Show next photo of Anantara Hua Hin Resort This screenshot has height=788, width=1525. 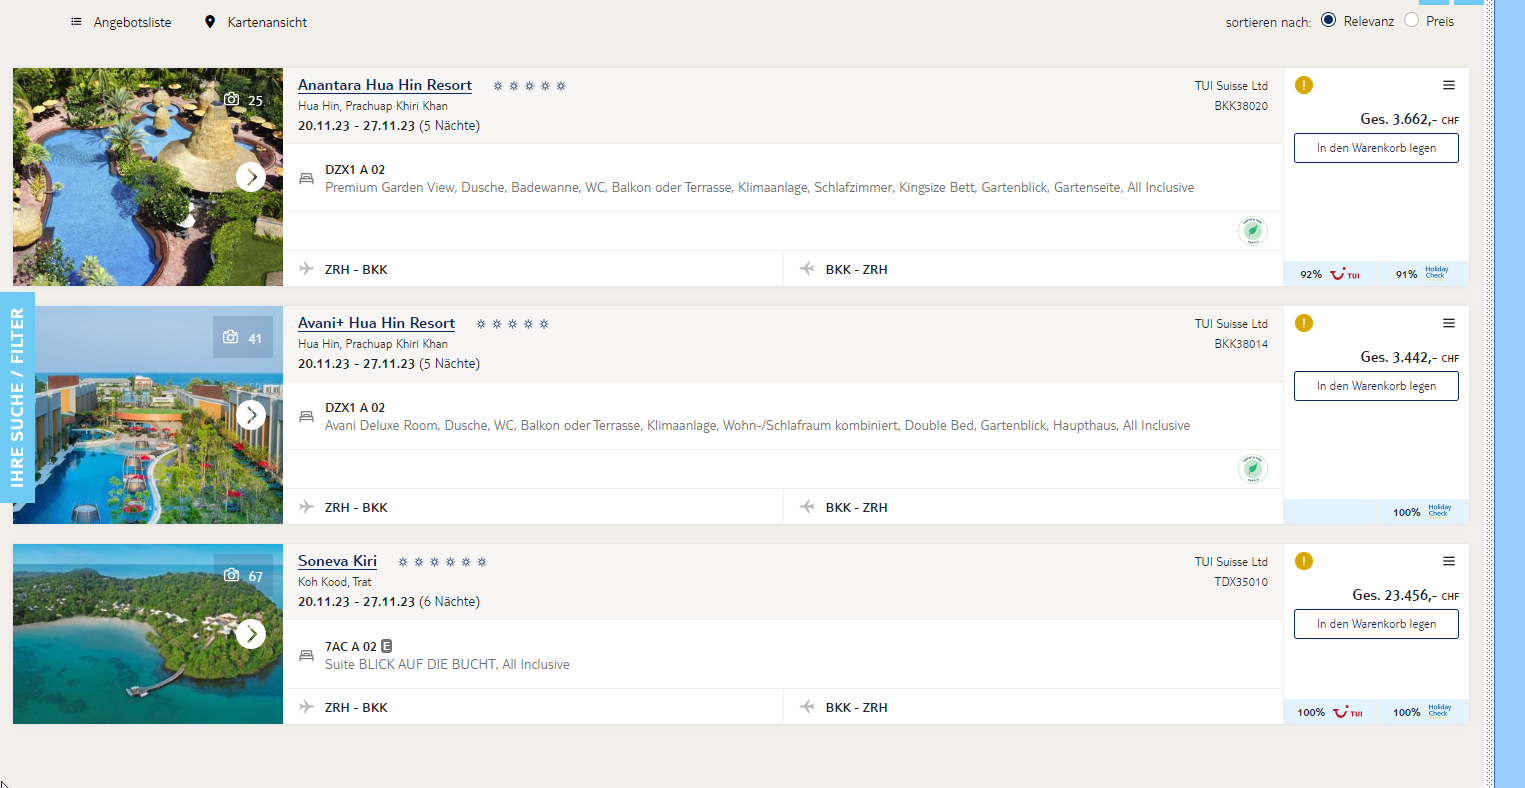point(251,177)
